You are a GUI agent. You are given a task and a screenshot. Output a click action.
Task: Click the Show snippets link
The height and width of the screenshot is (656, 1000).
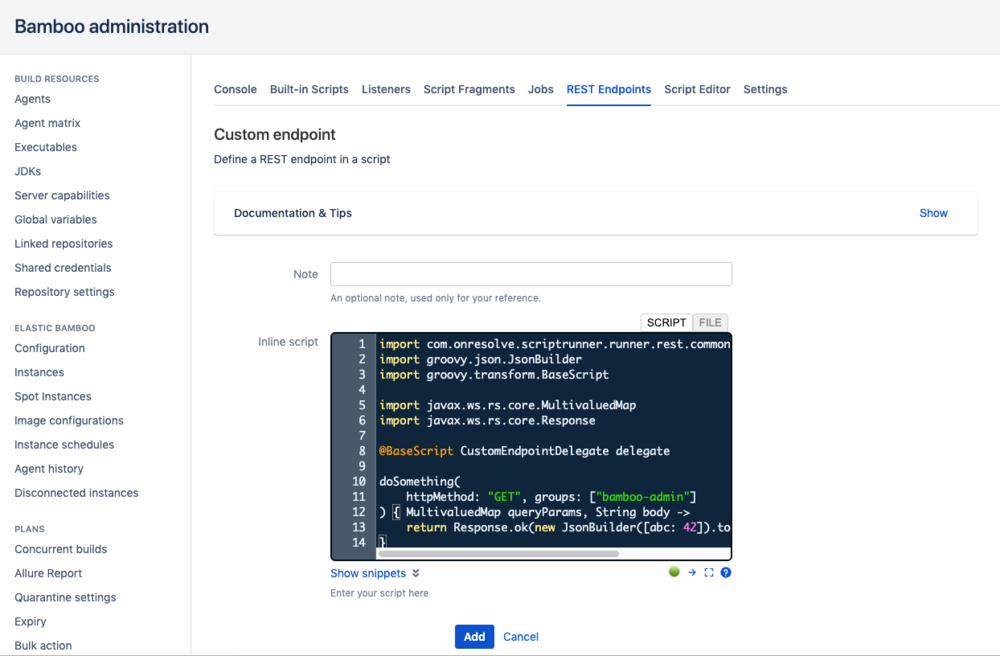pyautogui.click(x=368, y=573)
